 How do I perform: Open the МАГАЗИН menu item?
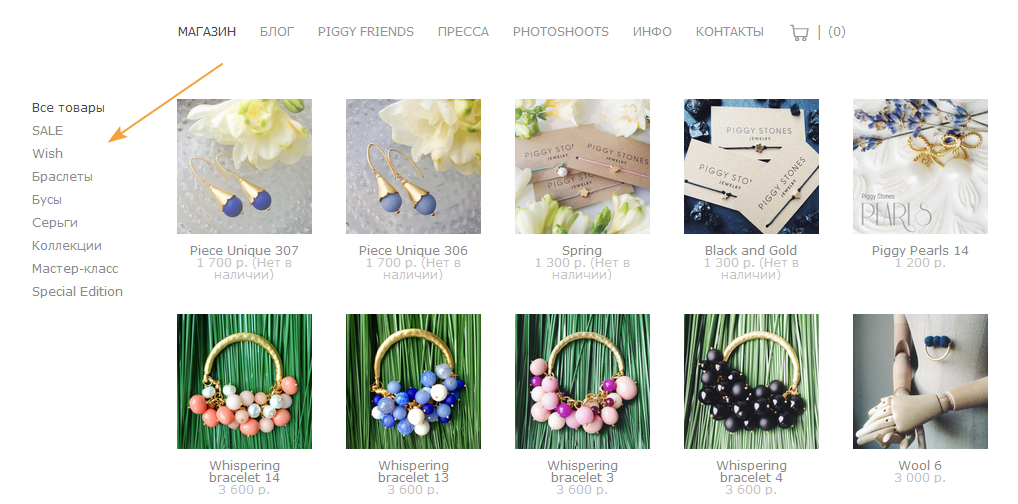(x=207, y=32)
